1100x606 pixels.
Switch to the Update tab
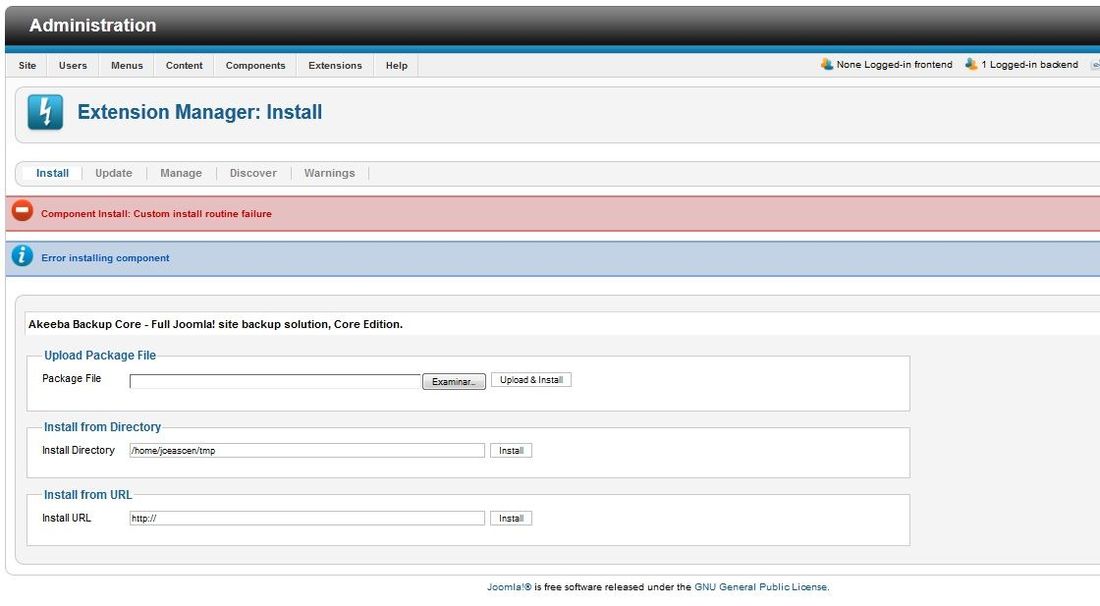point(114,173)
